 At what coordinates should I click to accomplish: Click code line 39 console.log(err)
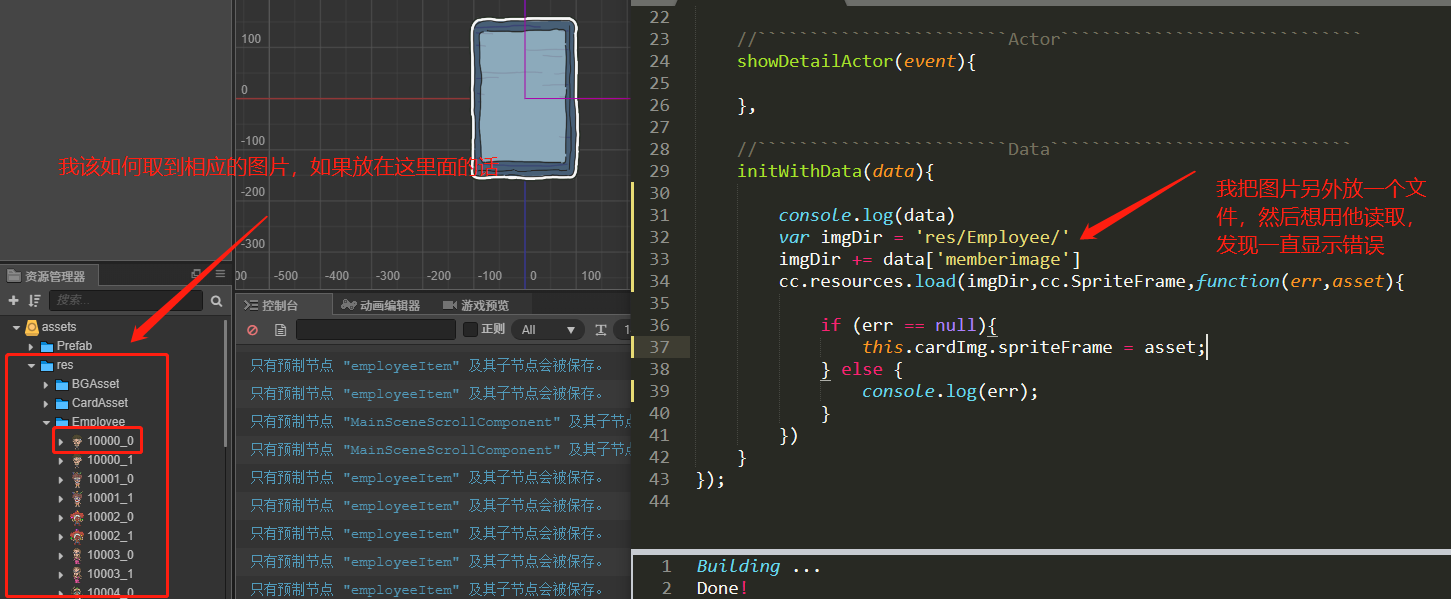tap(950, 391)
